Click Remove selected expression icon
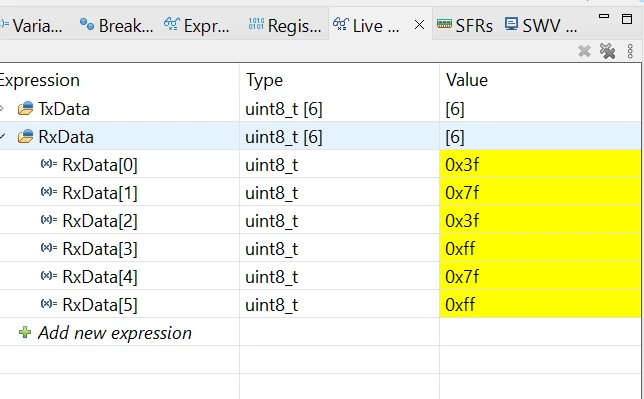644x399 pixels. tap(584, 51)
